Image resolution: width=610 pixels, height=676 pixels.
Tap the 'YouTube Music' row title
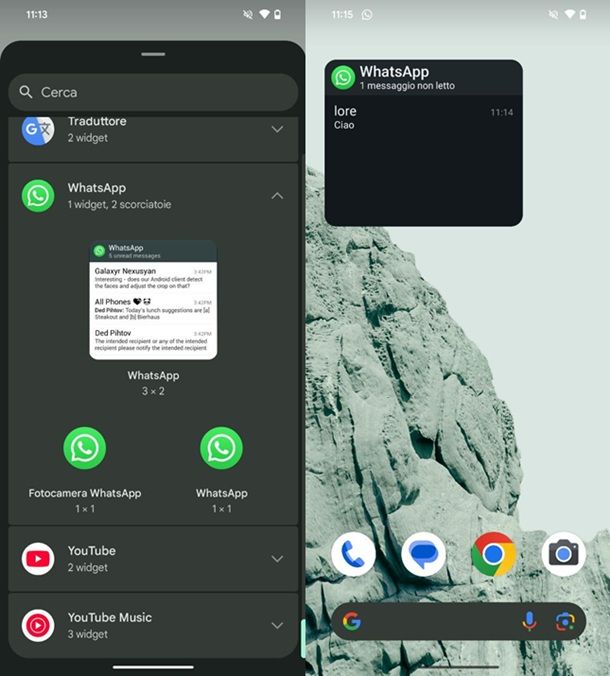pyautogui.click(x=109, y=617)
